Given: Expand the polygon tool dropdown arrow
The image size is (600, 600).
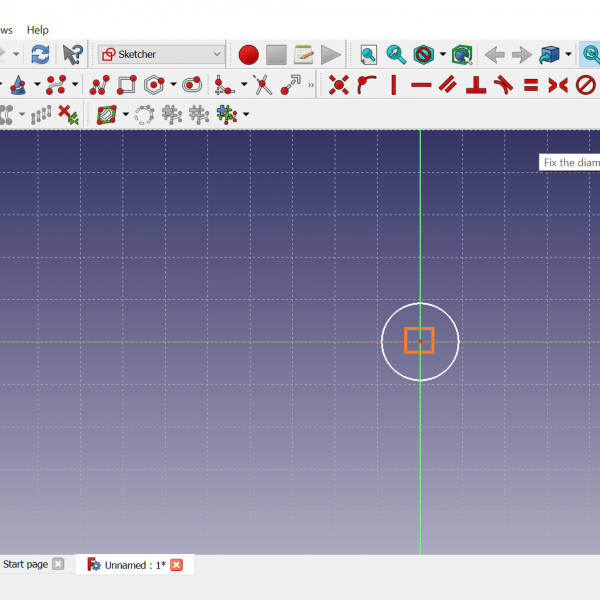Looking at the screenshot, I should pyautogui.click(x=173, y=85).
